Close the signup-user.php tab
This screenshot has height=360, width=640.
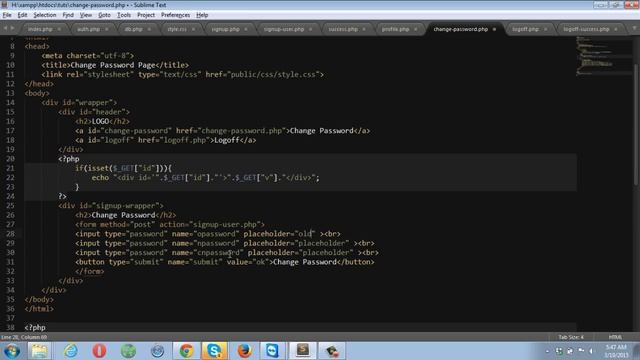pos(310,29)
